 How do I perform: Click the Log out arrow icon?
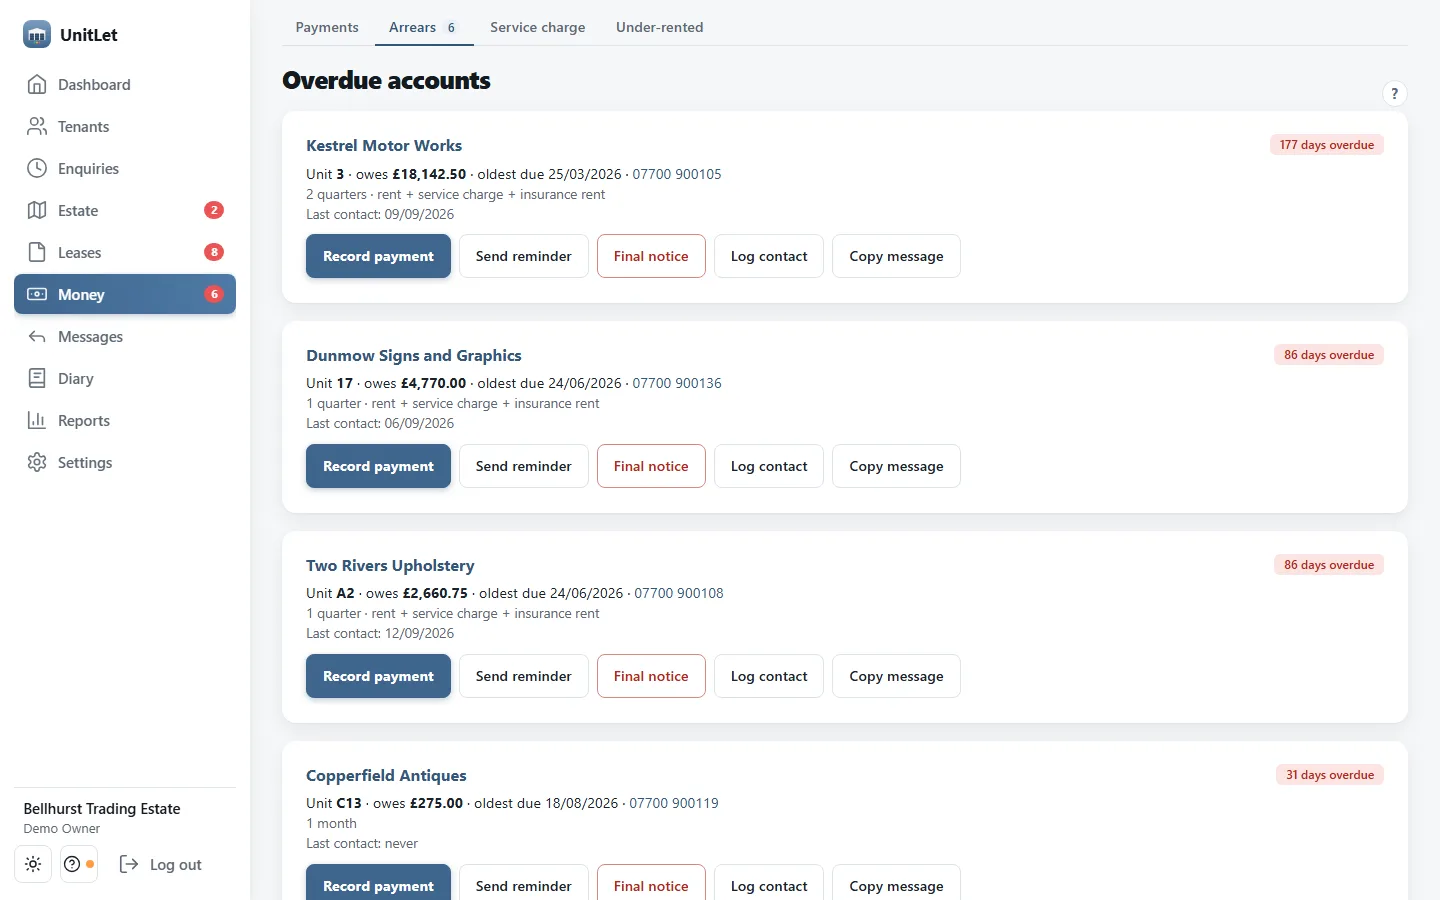click(129, 865)
